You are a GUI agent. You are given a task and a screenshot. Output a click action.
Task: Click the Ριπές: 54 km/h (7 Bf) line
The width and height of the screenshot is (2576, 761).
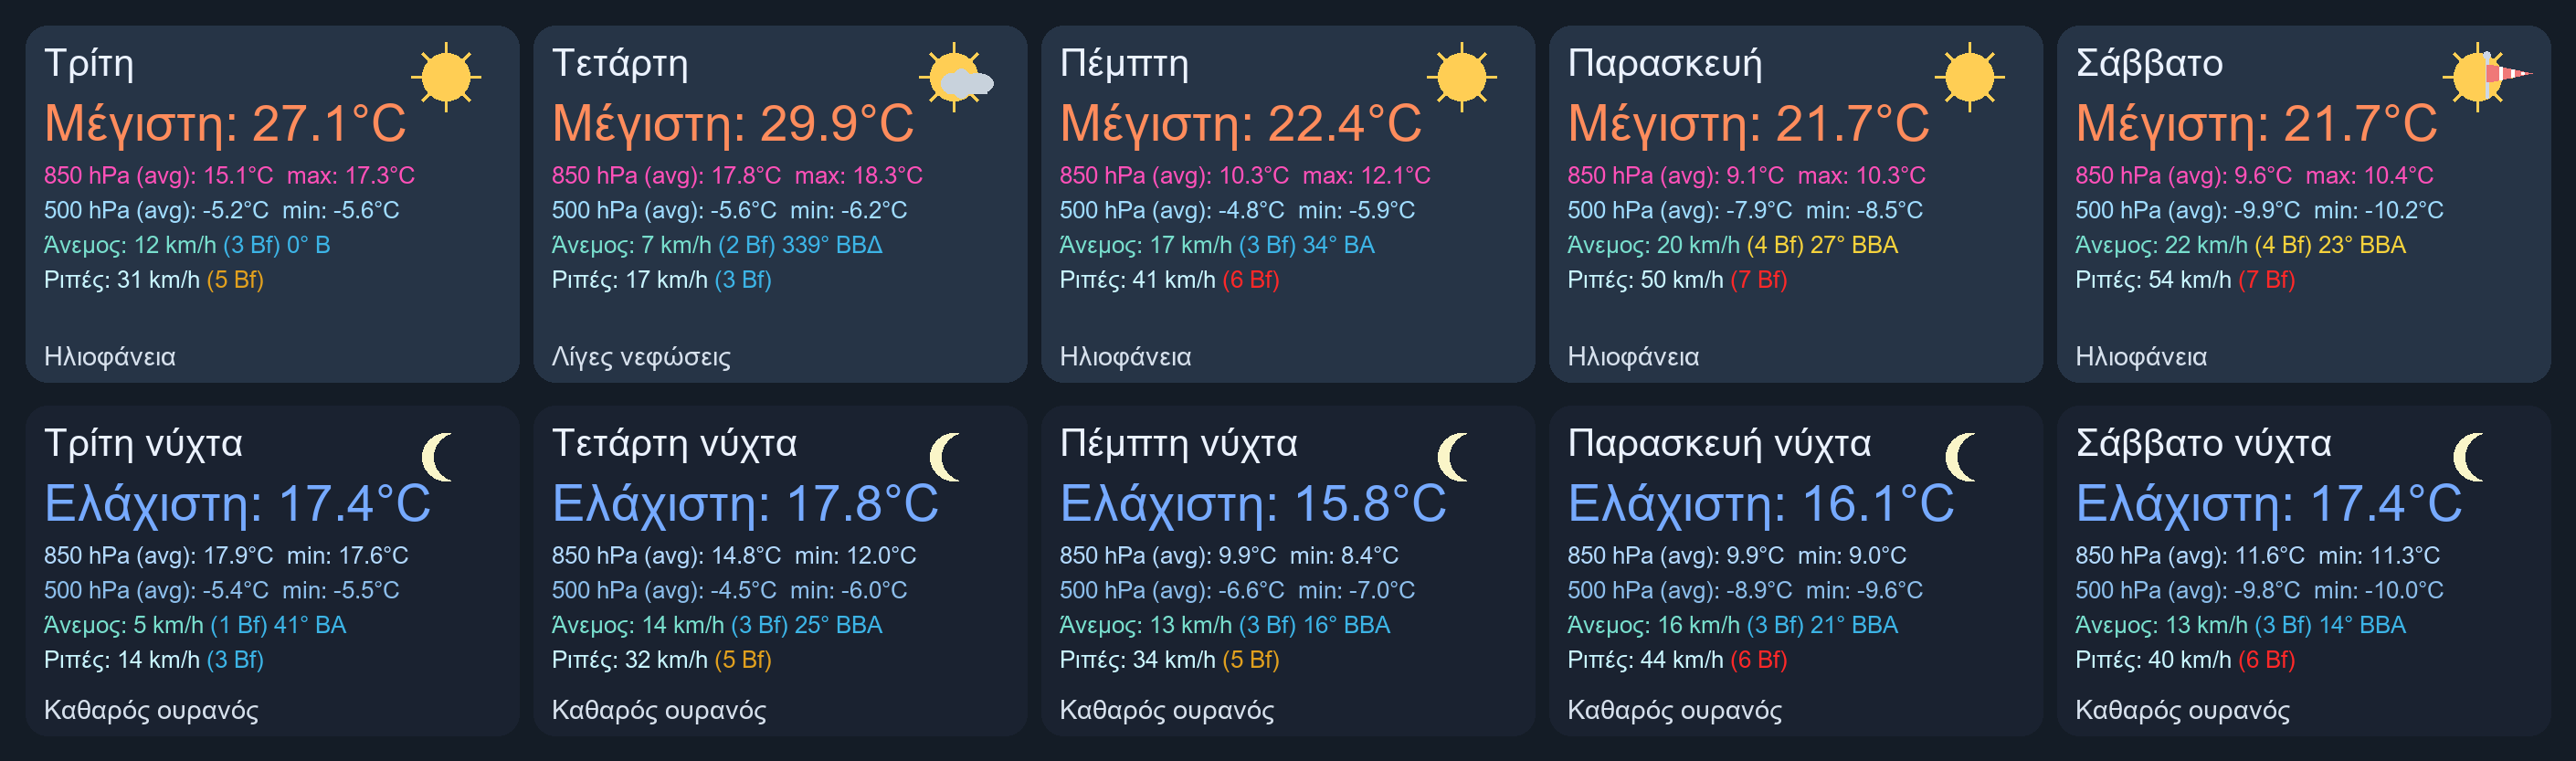2185,280
